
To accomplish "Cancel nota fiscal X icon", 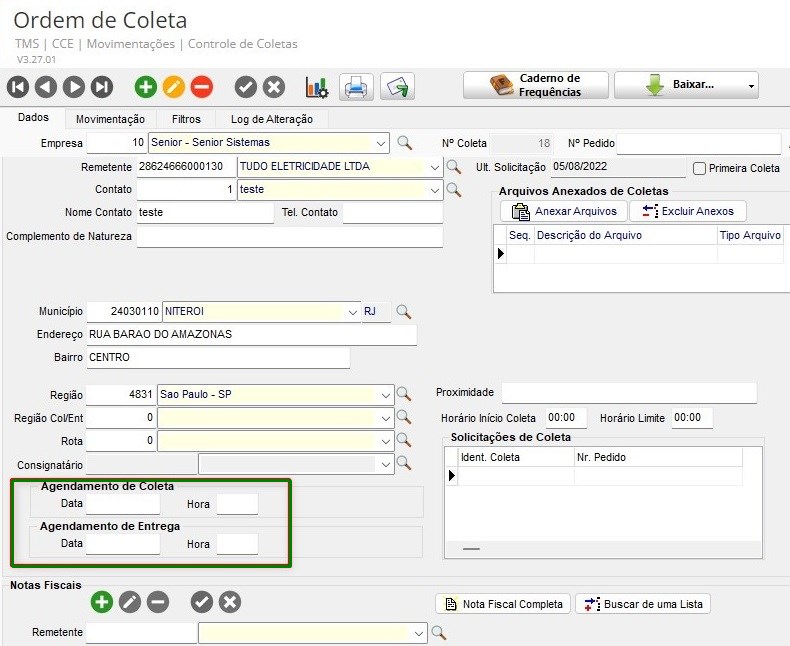I will coord(230,602).
